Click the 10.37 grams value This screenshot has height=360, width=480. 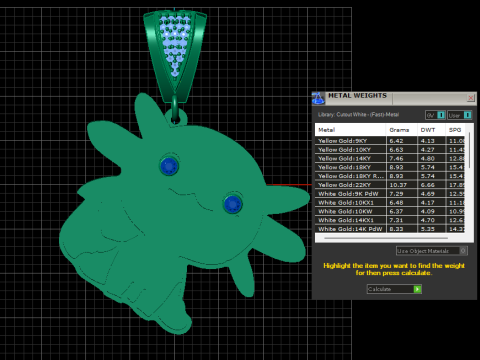click(x=398, y=185)
